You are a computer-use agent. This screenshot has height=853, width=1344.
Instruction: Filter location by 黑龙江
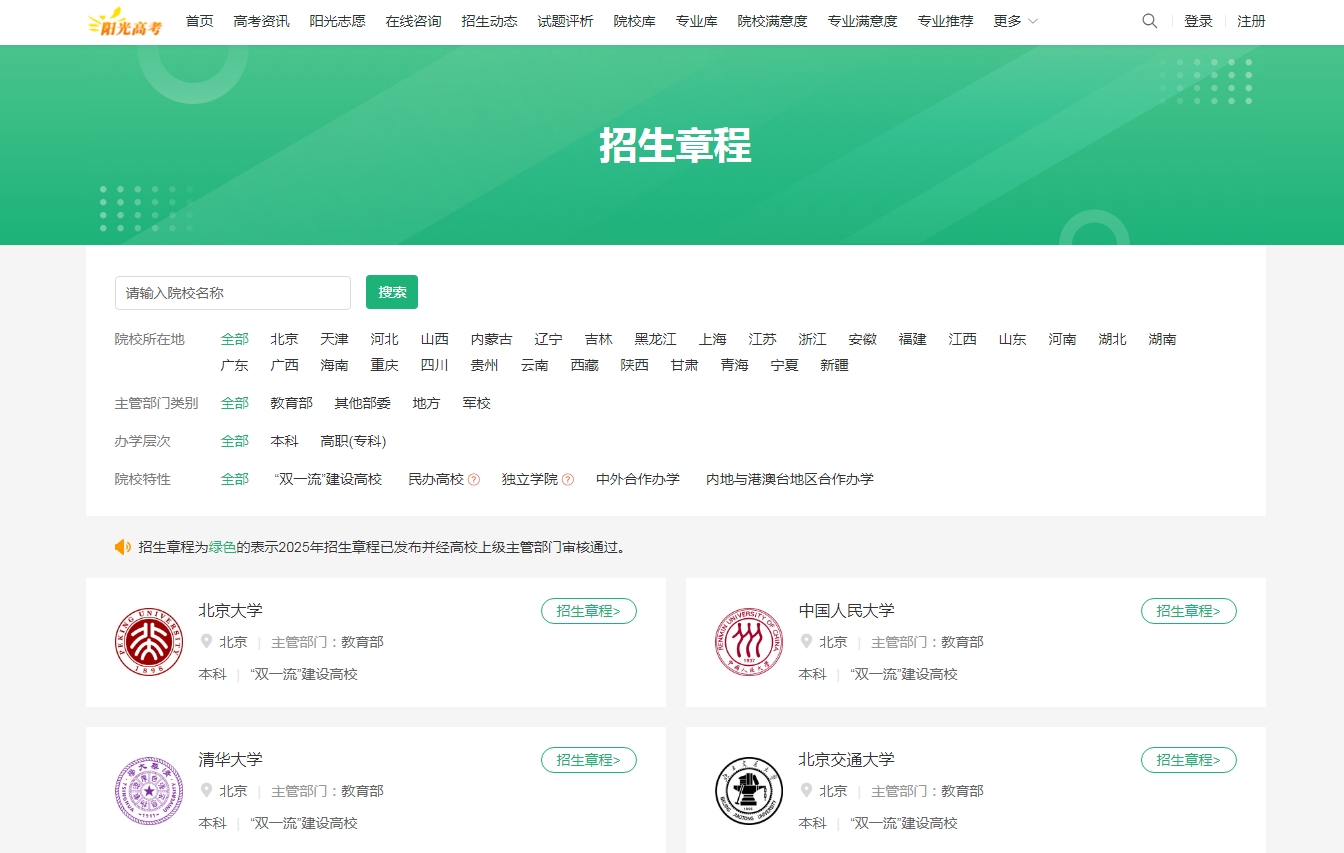pos(656,340)
